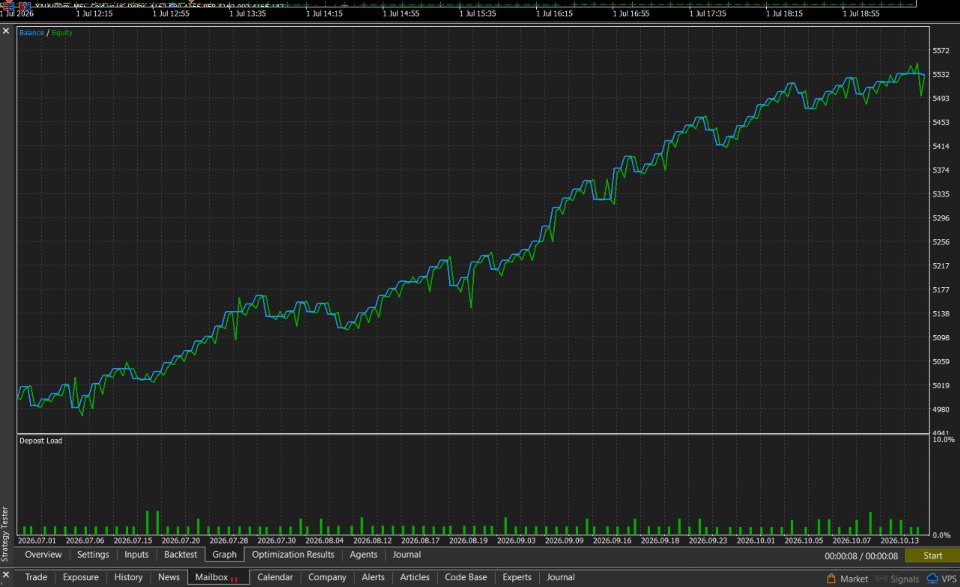This screenshot has width=960, height=587.
Task: Go to the Articles tab
Action: click(415, 577)
